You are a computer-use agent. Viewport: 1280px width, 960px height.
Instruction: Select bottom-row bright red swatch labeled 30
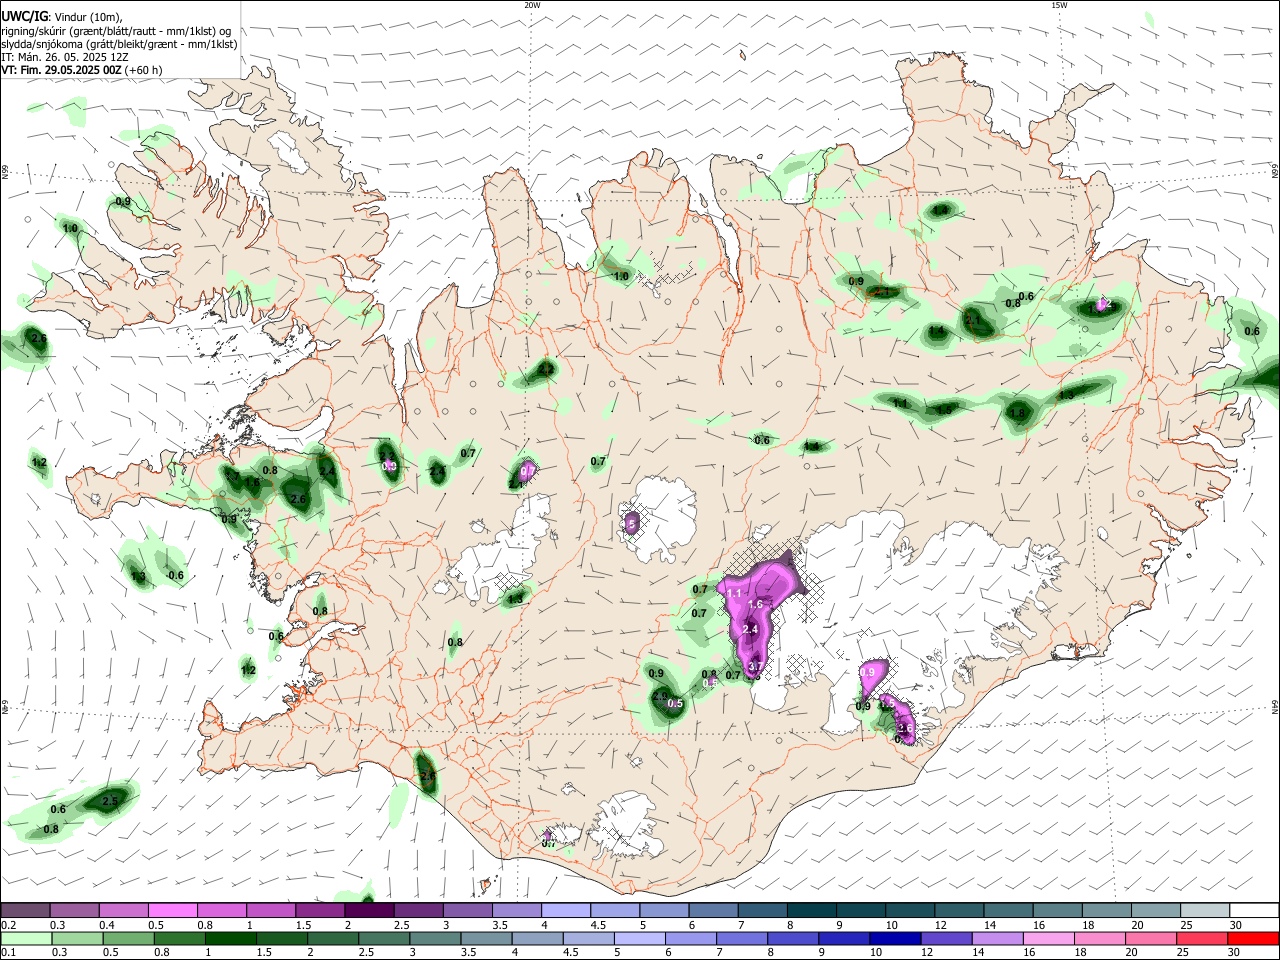click(1254, 939)
